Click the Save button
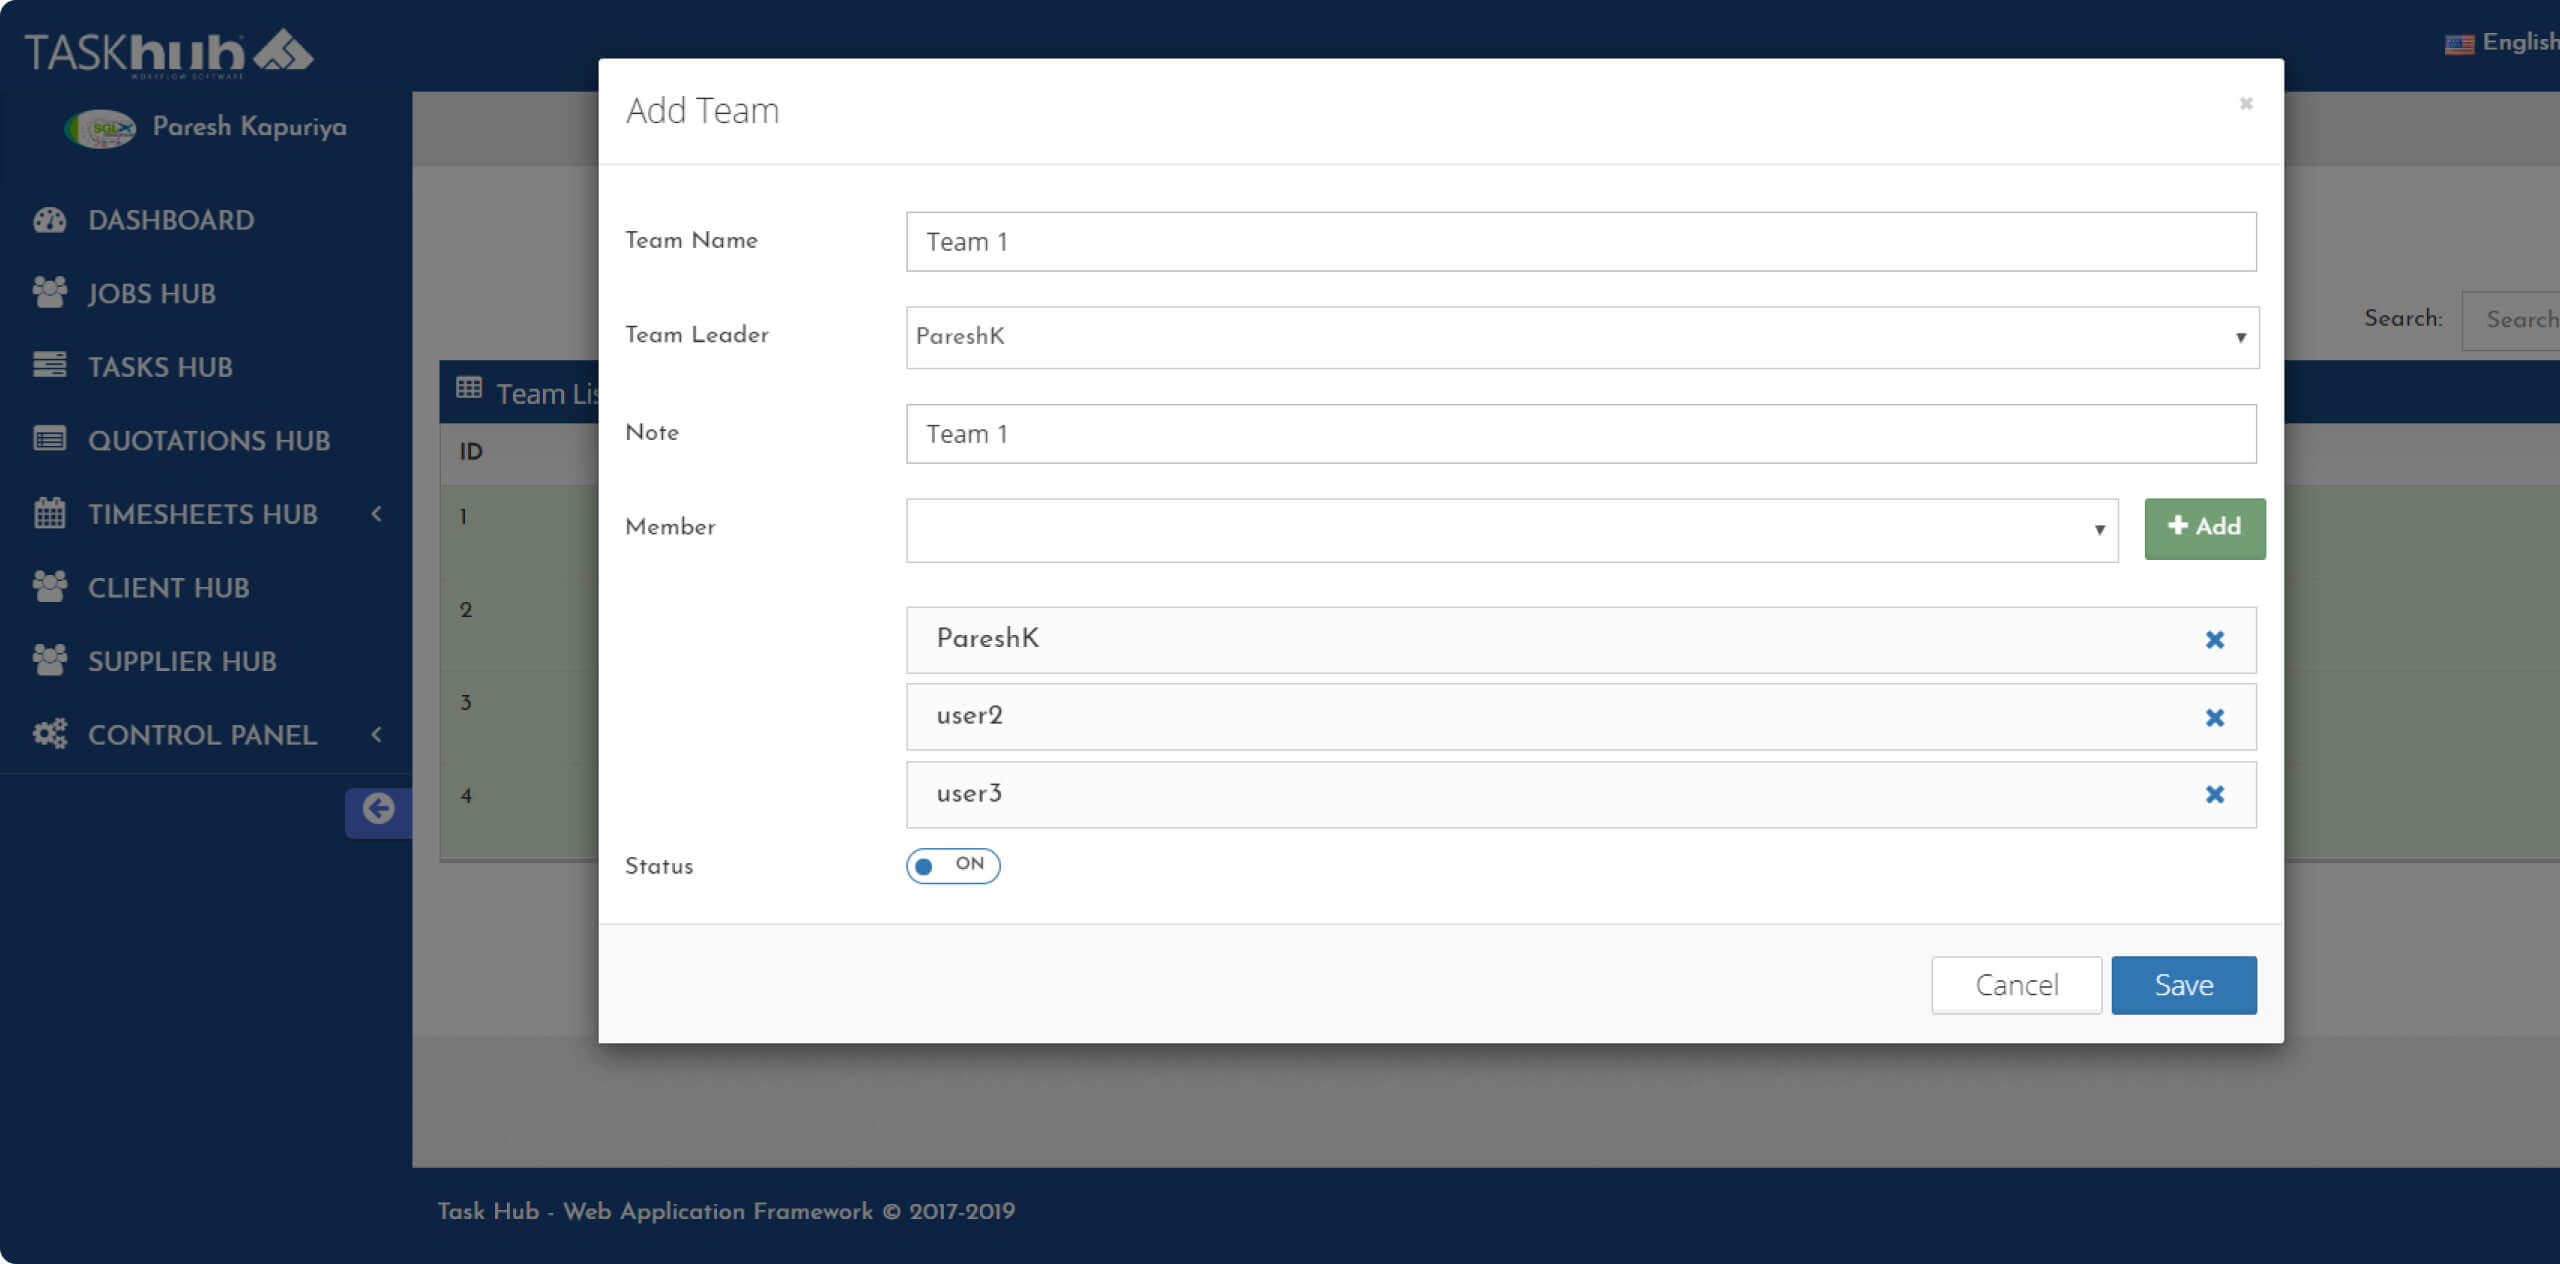2560x1264 pixels. point(2184,983)
